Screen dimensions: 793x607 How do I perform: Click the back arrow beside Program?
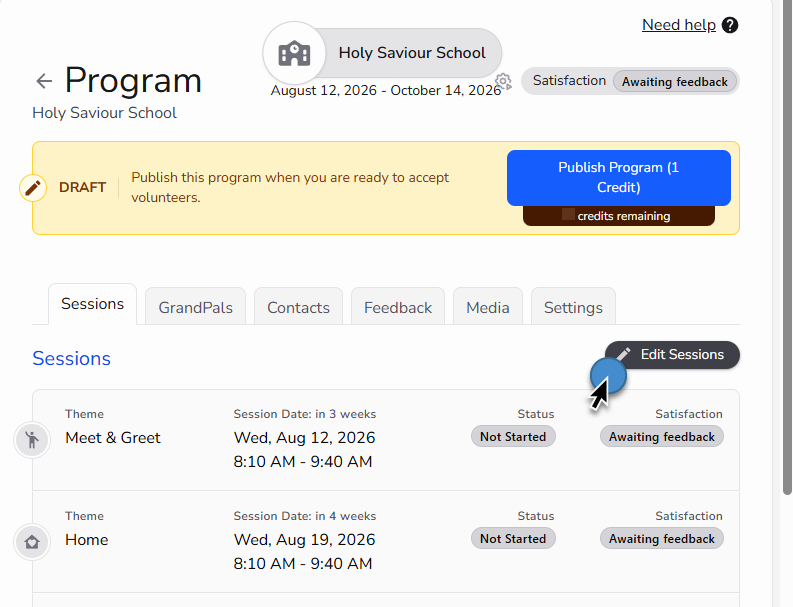tap(45, 81)
